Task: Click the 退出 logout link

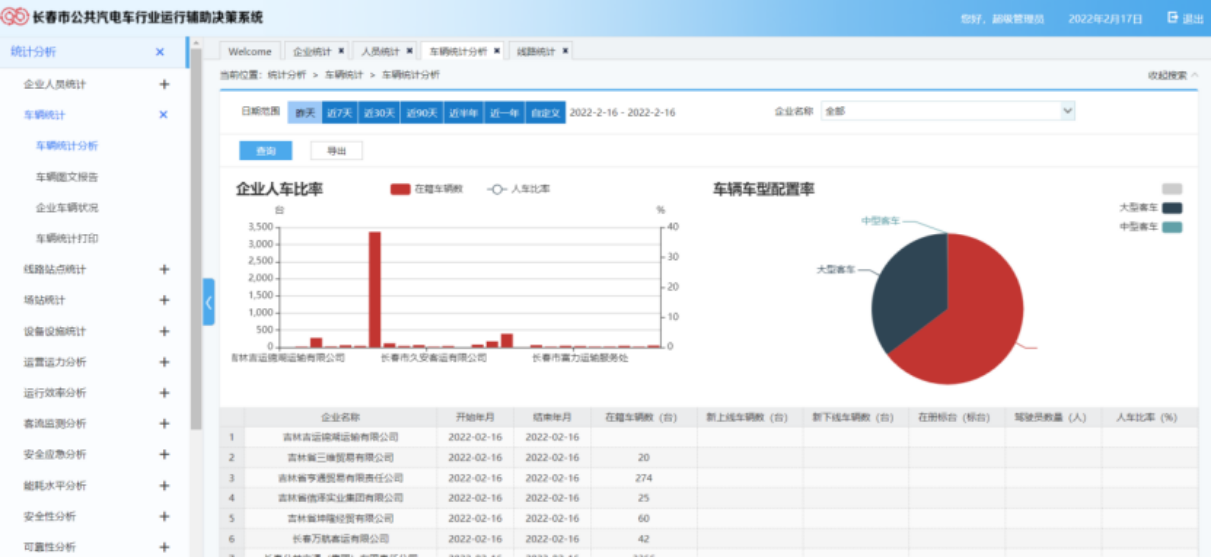Action: (x=1193, y=18)
